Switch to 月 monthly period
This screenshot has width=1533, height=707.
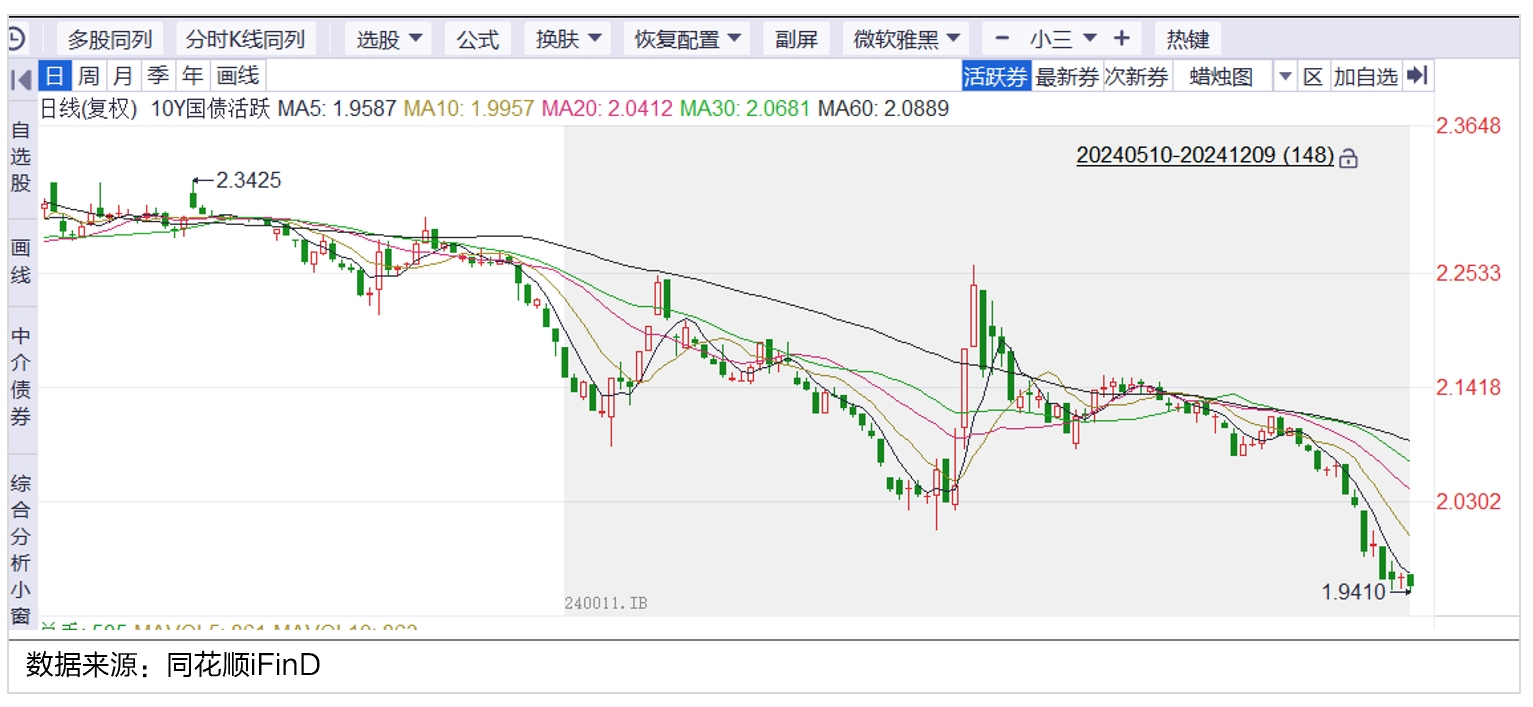click(x=122, y=76)
